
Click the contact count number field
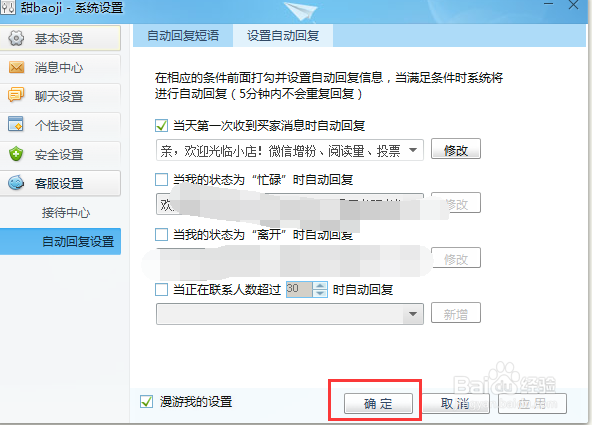coord(299,289)
